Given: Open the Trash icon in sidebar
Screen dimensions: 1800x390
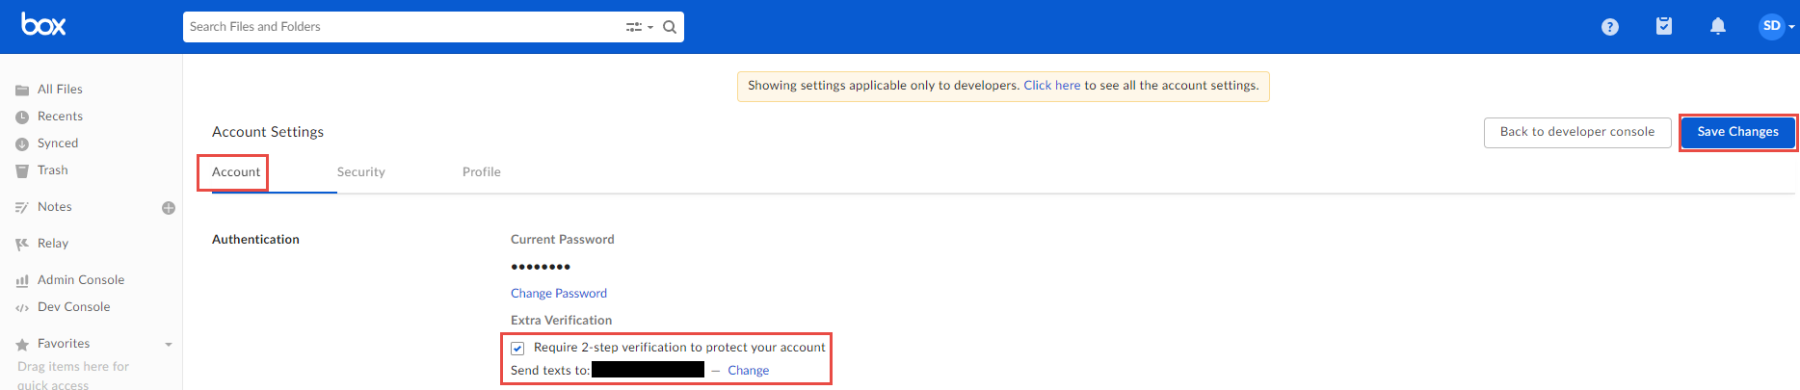Looking at the screenshot, I should (x=22, y=171).
